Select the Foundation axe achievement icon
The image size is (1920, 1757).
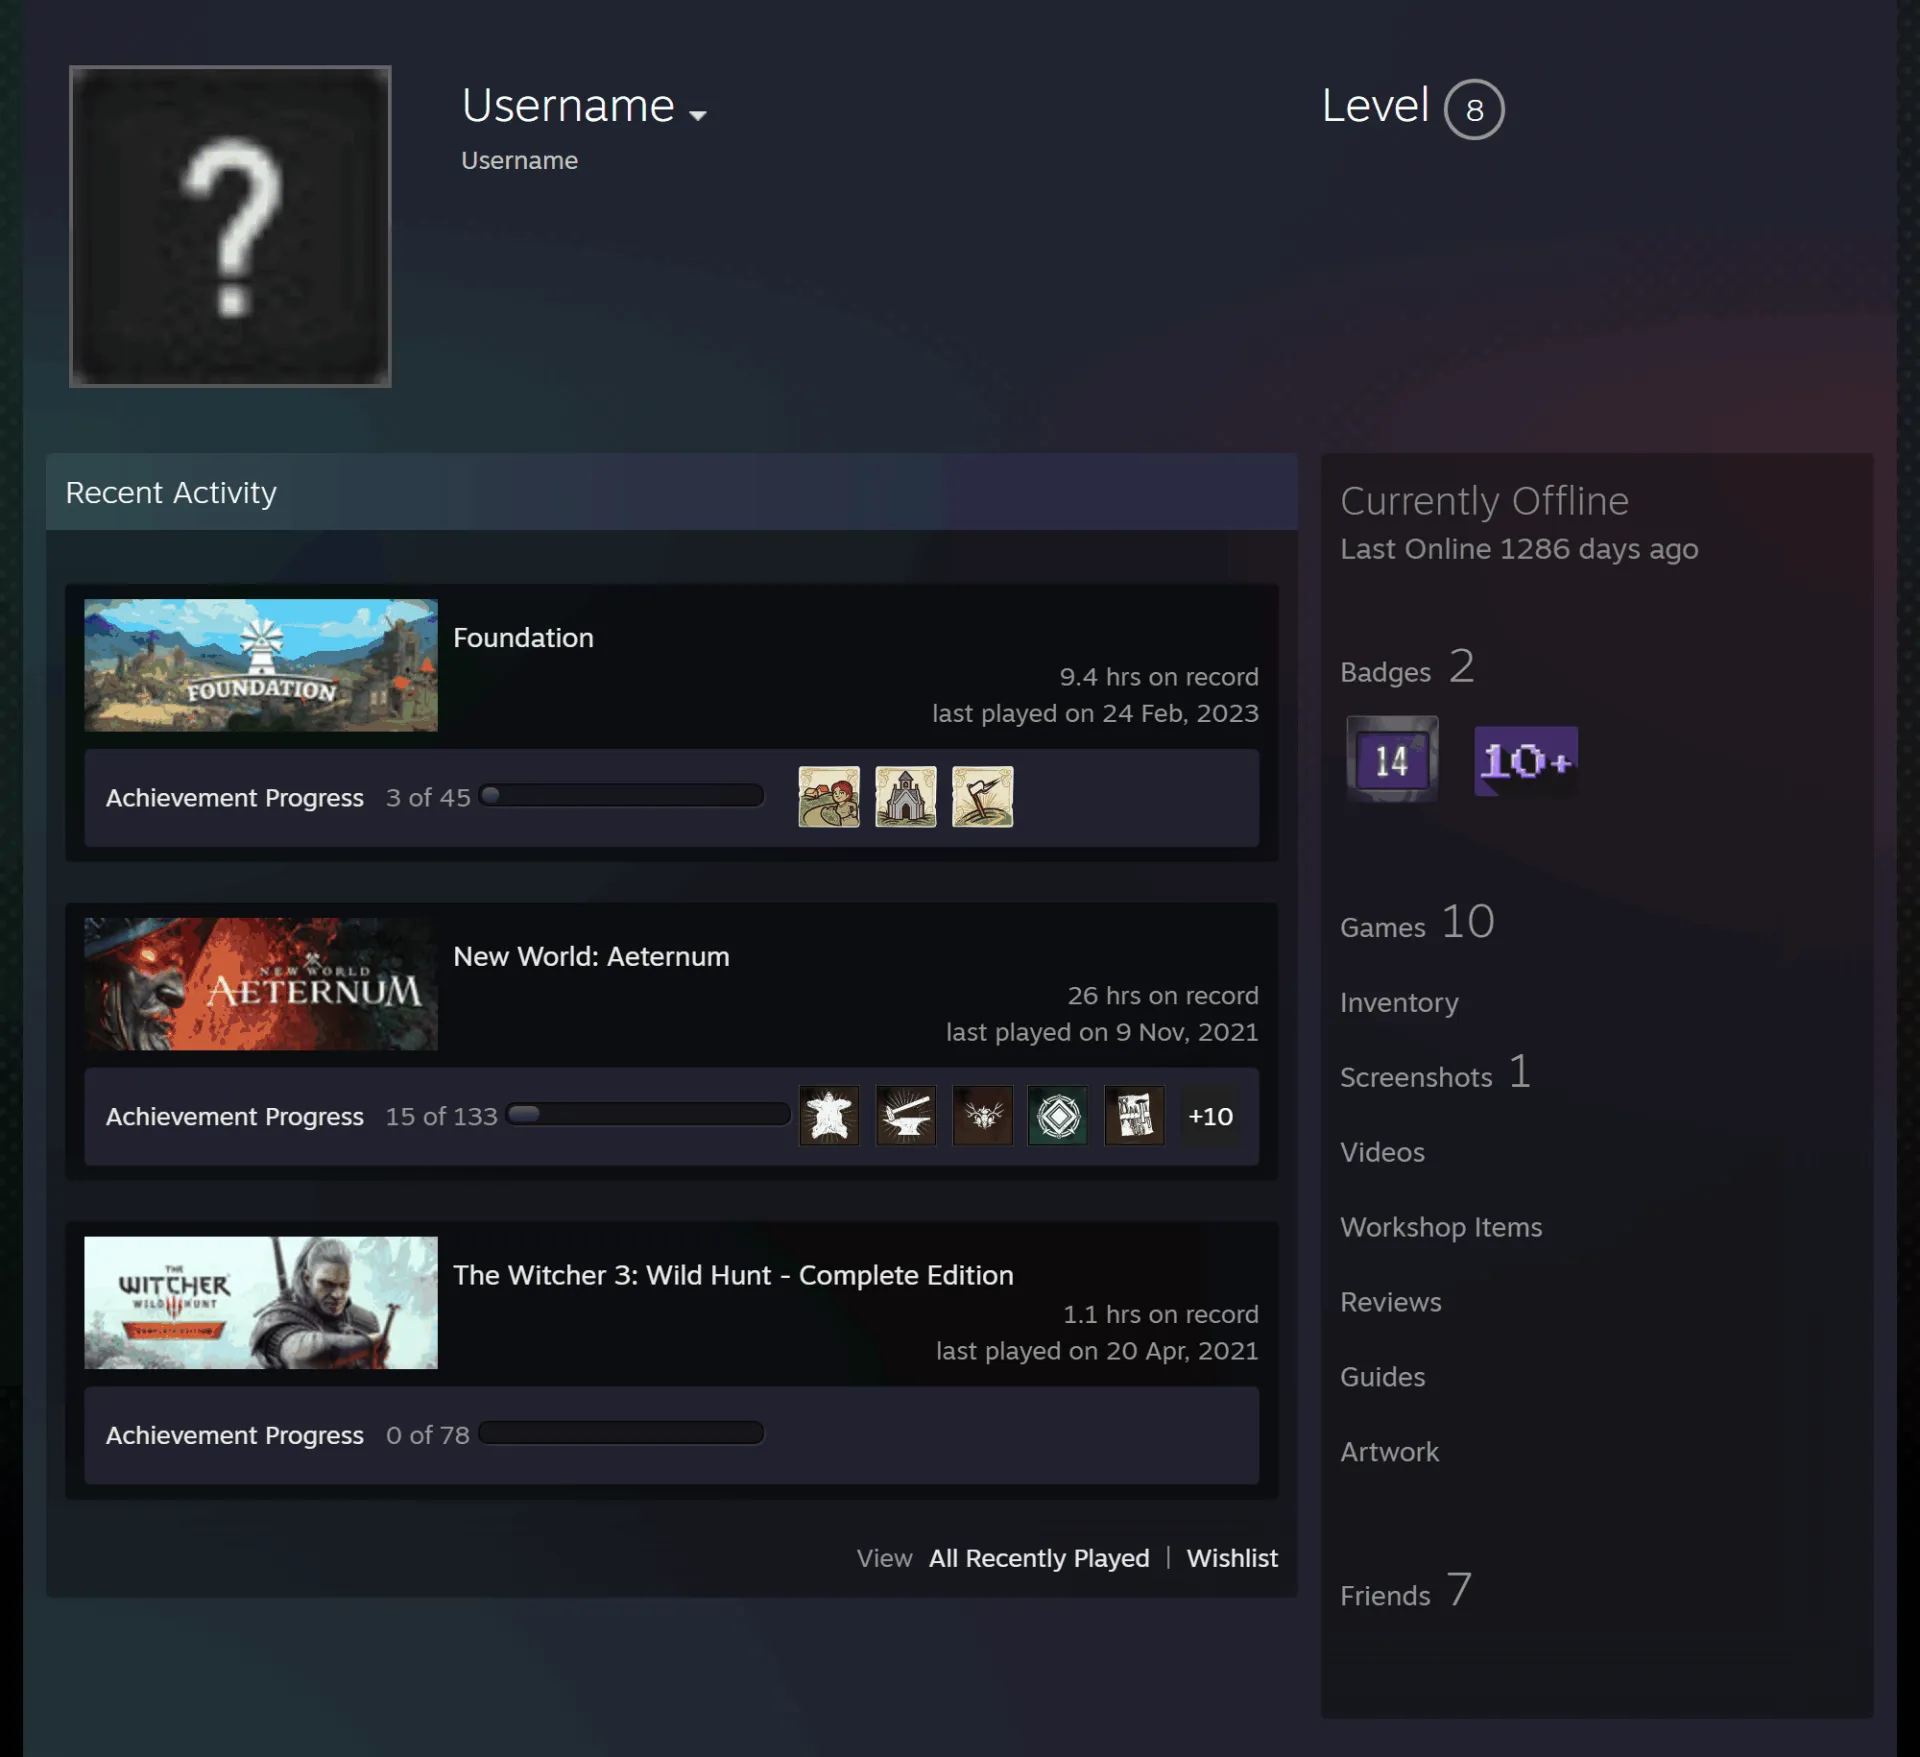pyautogui.click(x=982, y=797)
